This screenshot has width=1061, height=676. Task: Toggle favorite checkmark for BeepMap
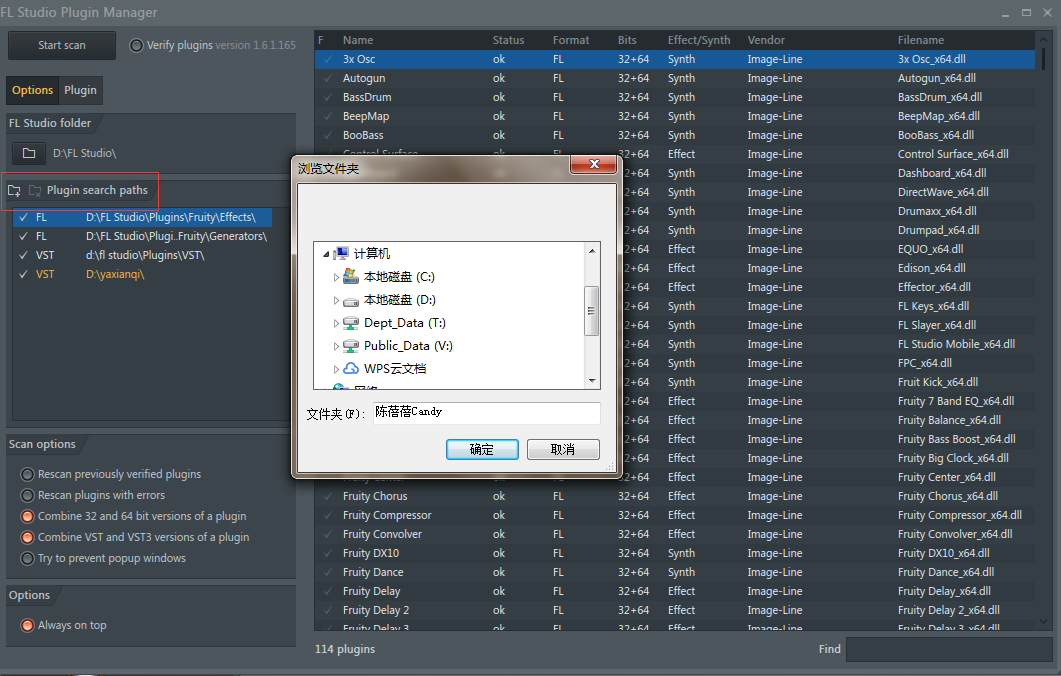tap(328, 116)
